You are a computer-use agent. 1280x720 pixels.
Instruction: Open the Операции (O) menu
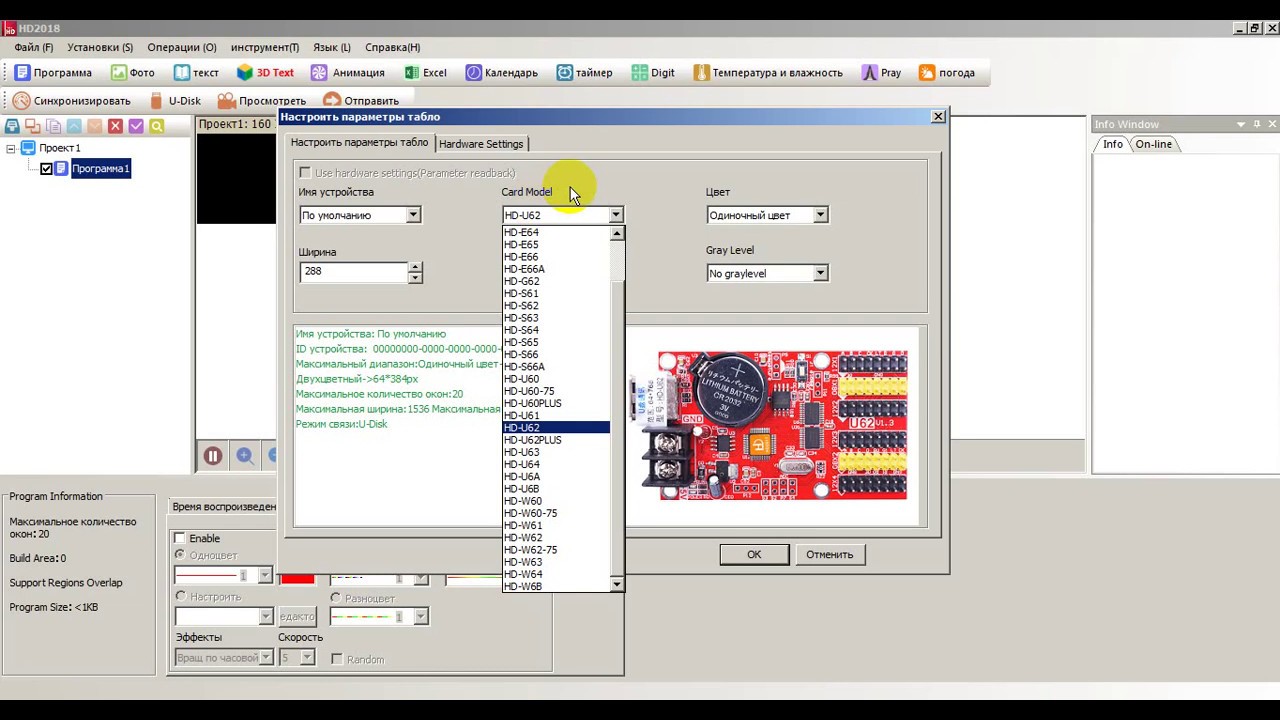click(182, 47)
